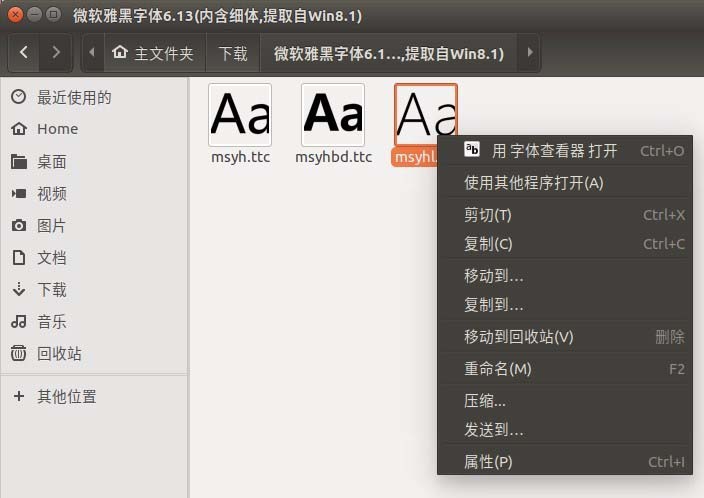Select the highlighted msyhl font thumbnail

[426, 110]
